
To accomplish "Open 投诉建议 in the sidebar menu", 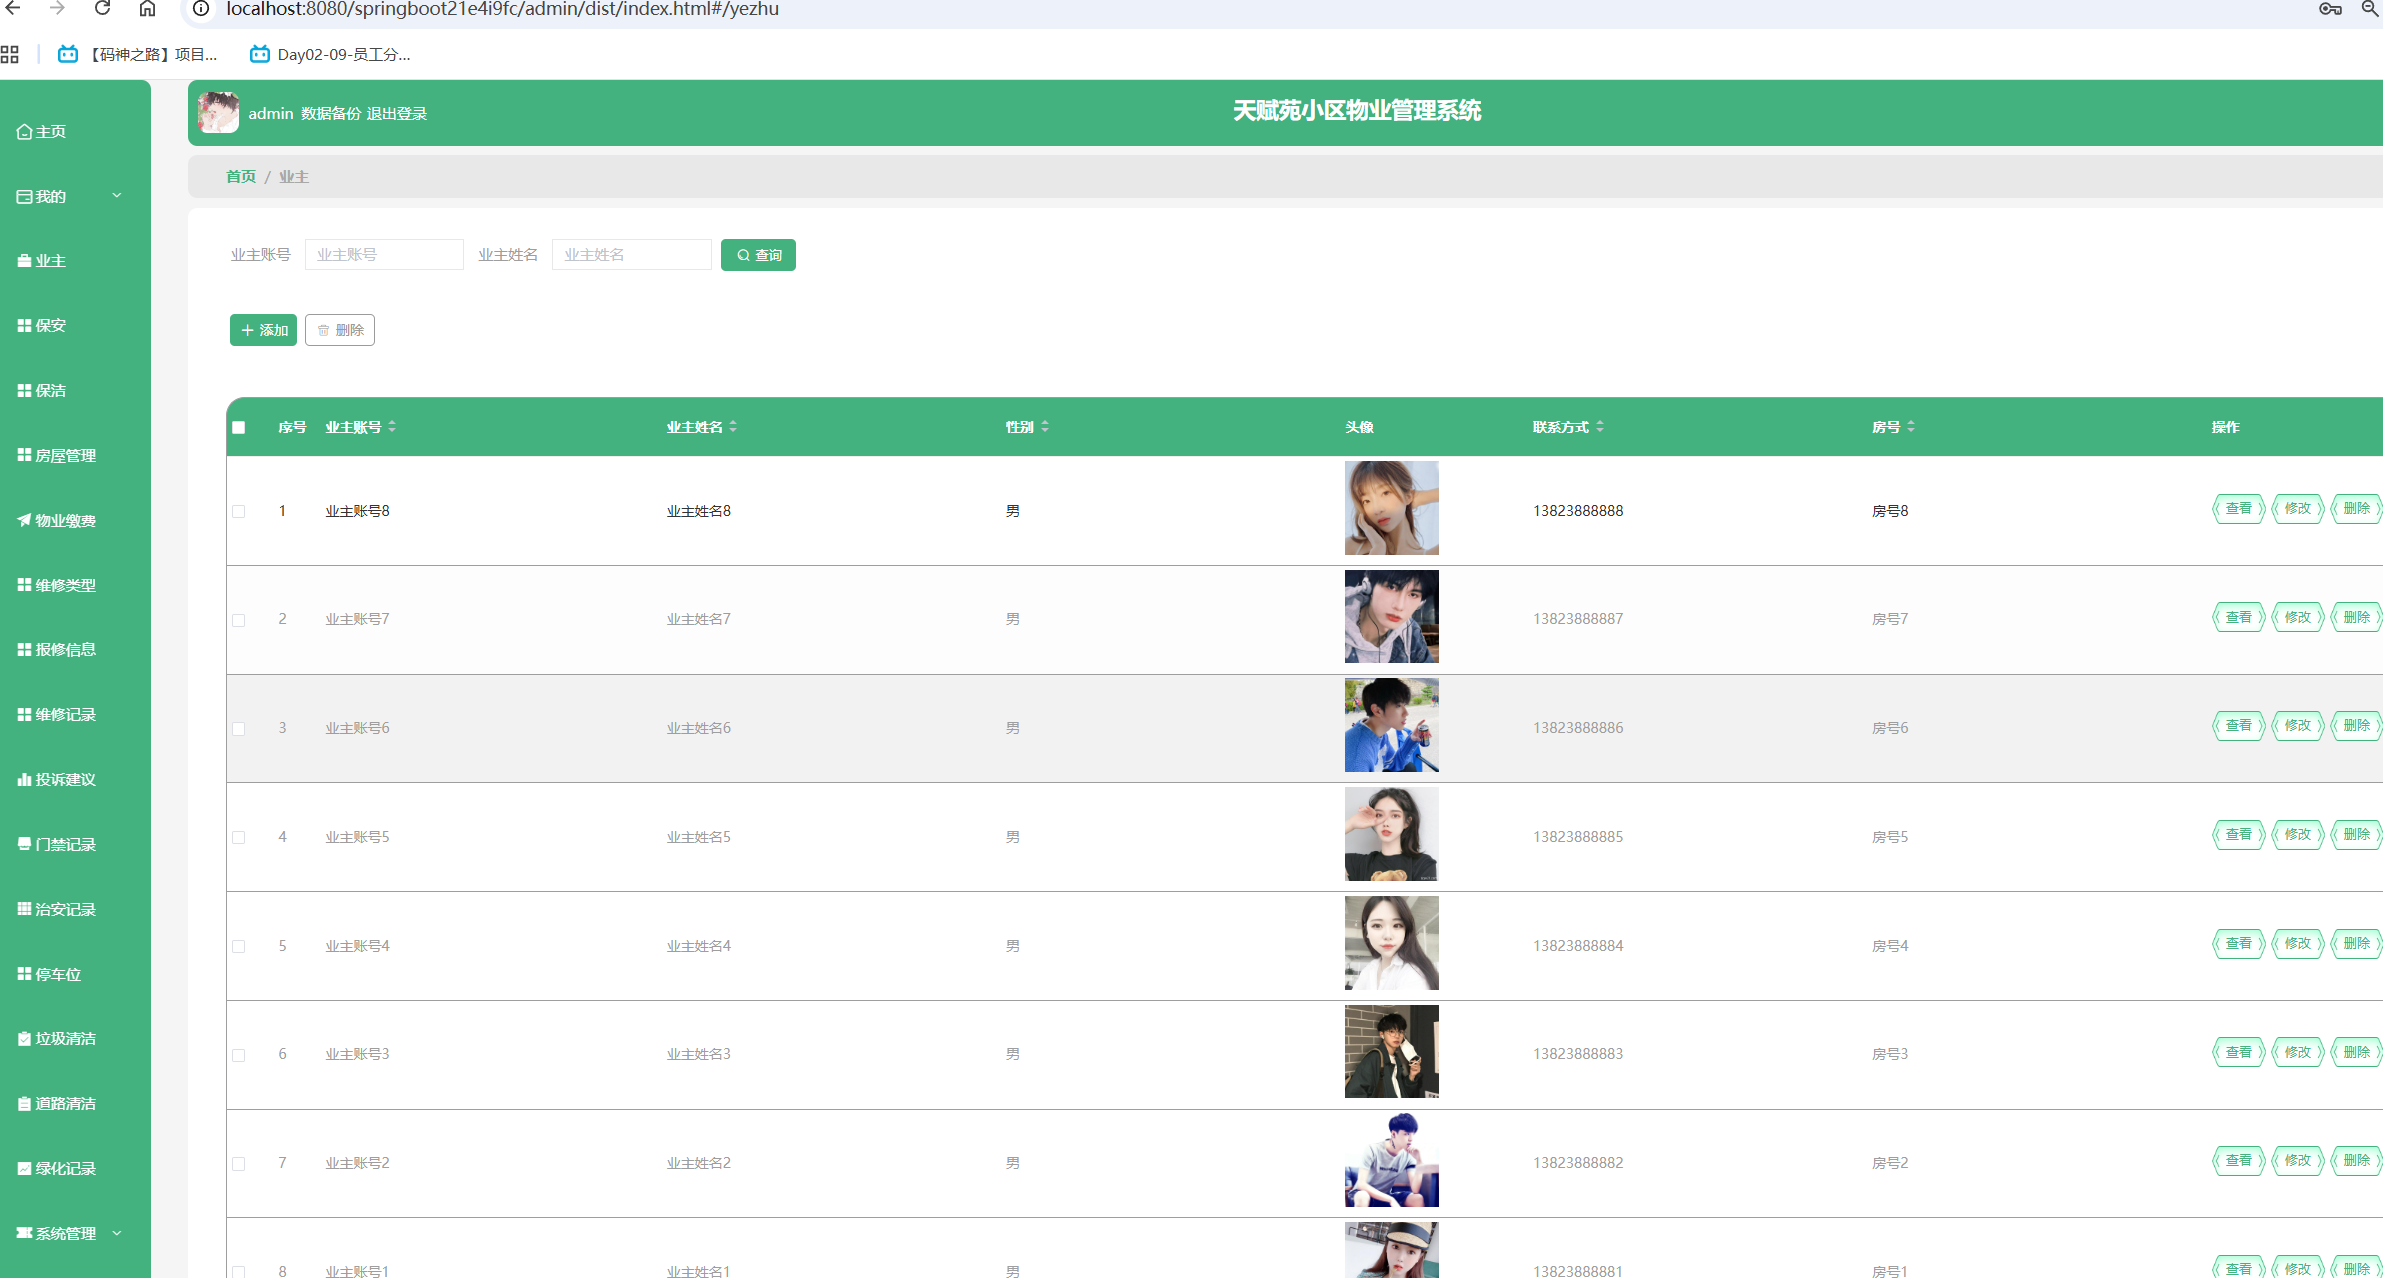I will [65, 779].
